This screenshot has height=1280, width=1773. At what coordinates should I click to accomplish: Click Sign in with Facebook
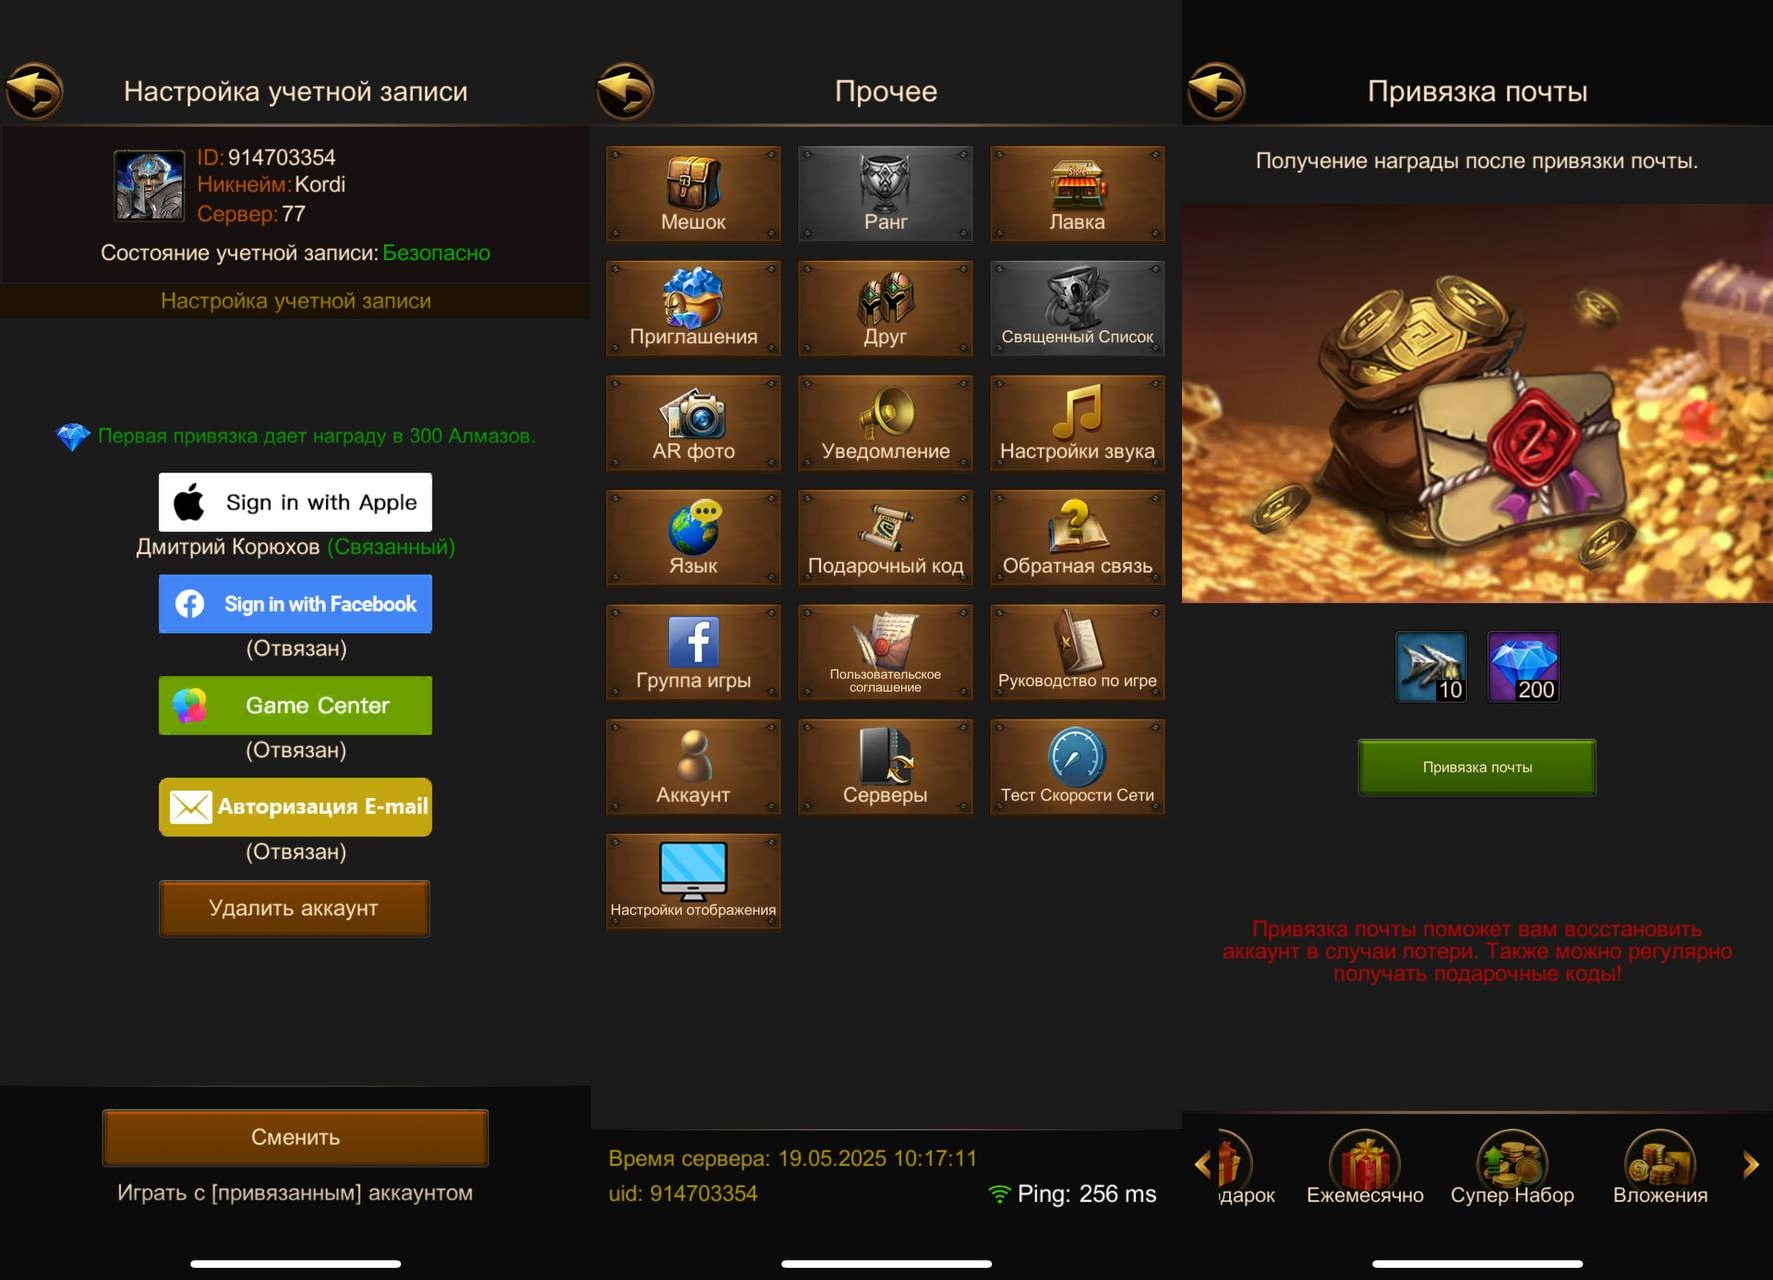click(295, 604)
